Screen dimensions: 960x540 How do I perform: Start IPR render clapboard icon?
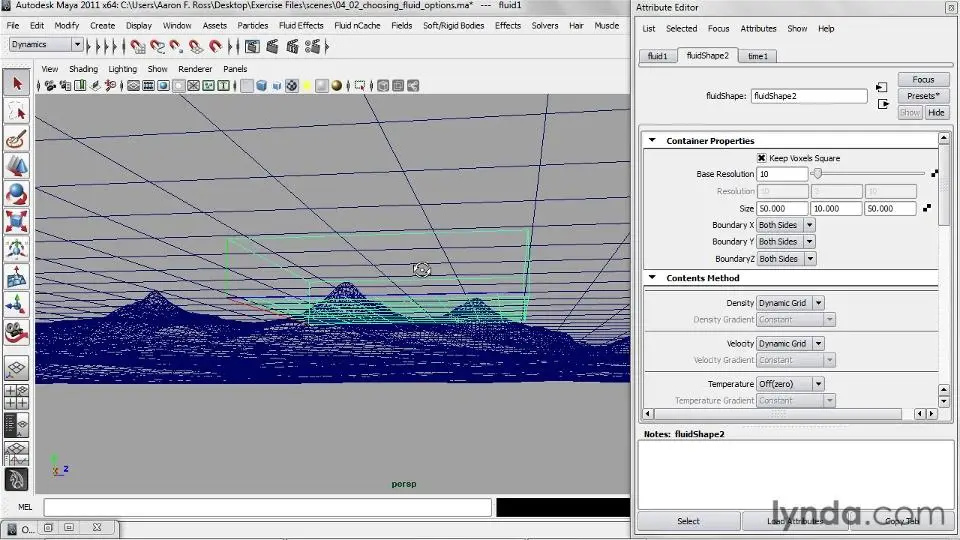click(292, 47)
